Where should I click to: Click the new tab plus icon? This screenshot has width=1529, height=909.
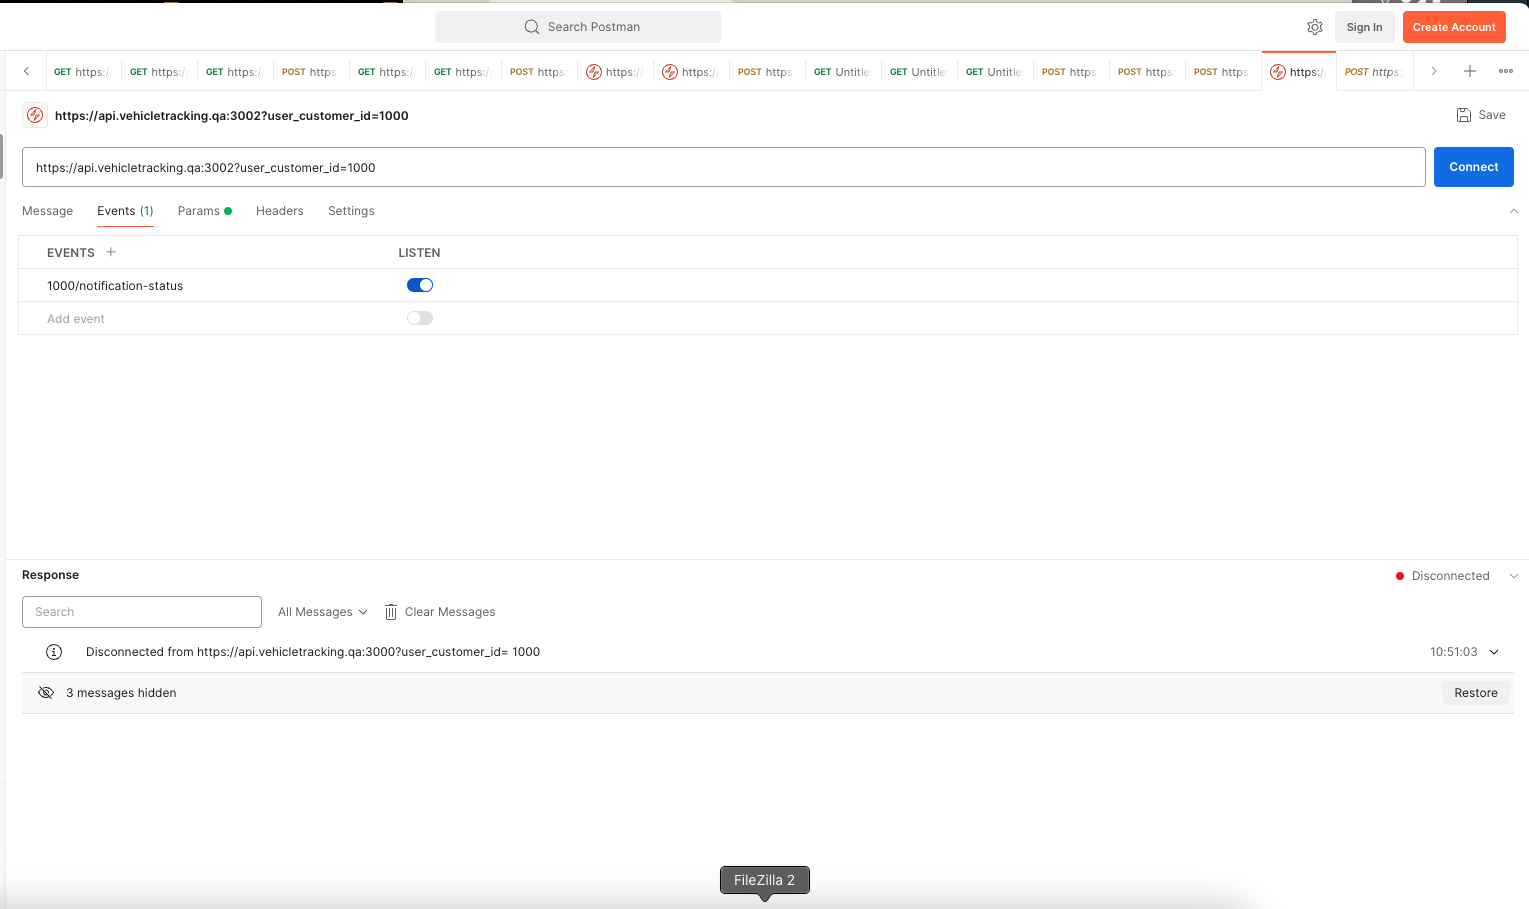(1470, 71)
